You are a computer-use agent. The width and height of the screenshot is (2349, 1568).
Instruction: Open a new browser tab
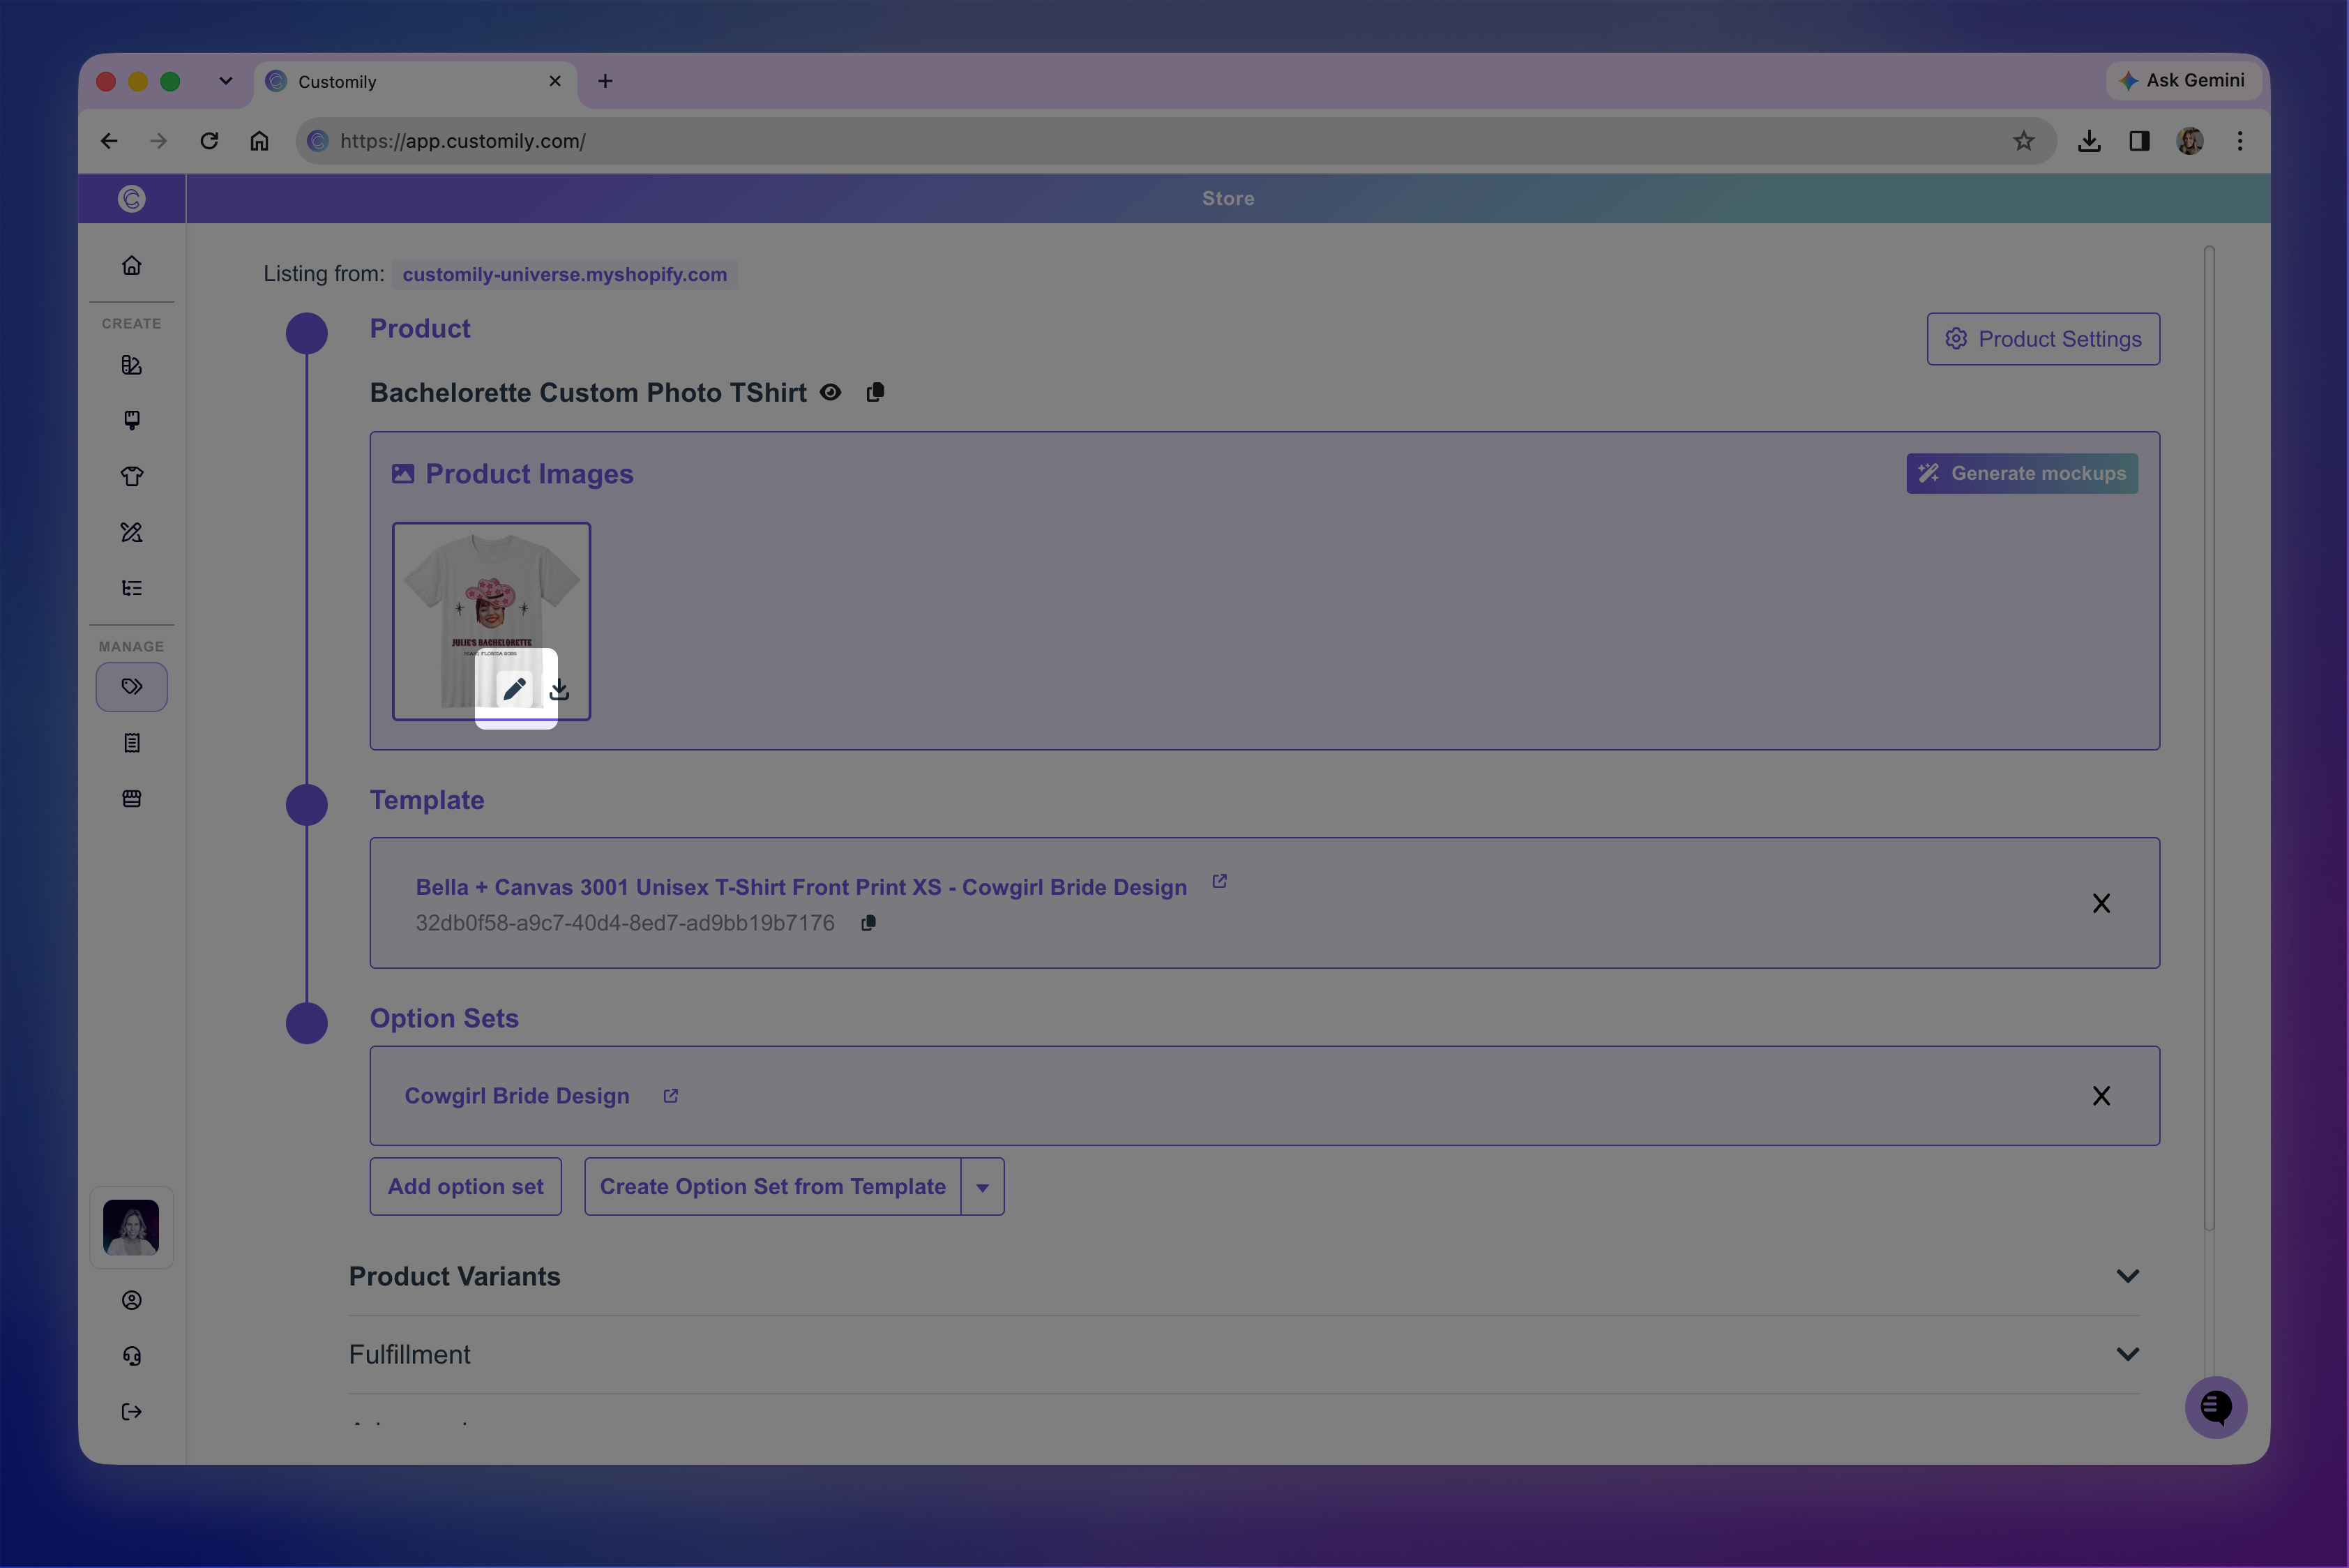click(605, 81)
